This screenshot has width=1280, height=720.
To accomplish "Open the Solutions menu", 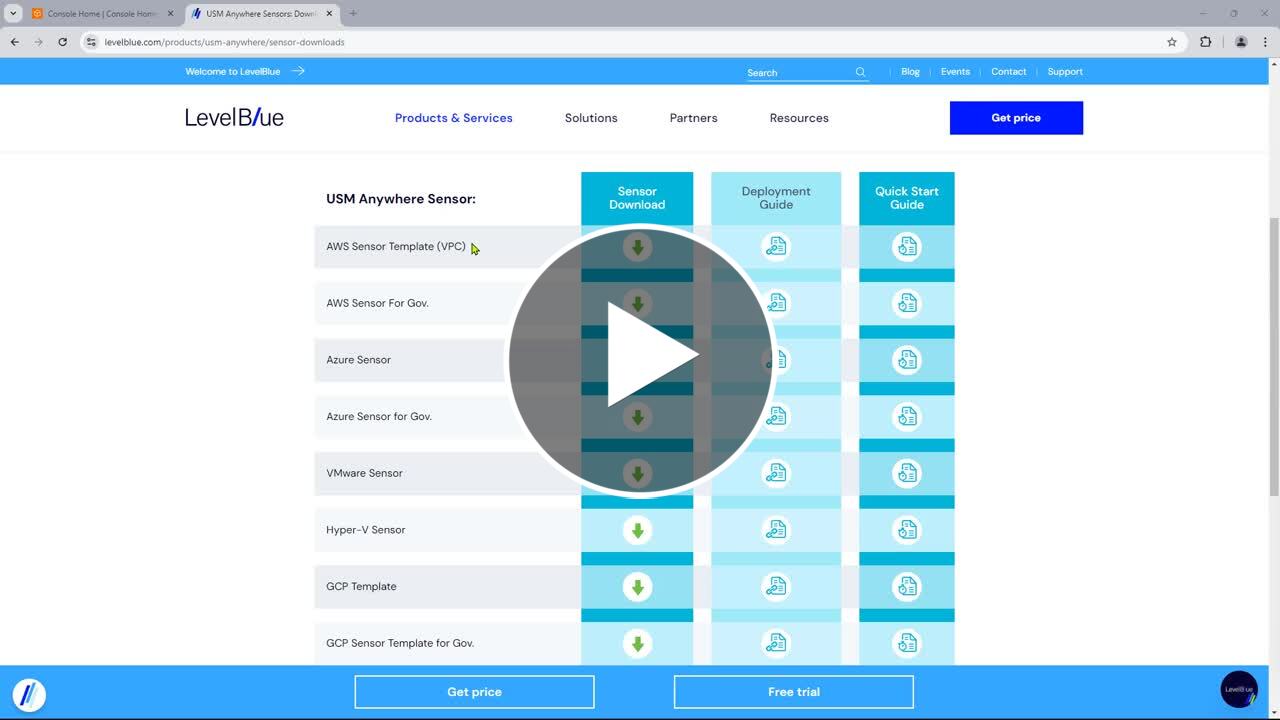I will 591,118.
